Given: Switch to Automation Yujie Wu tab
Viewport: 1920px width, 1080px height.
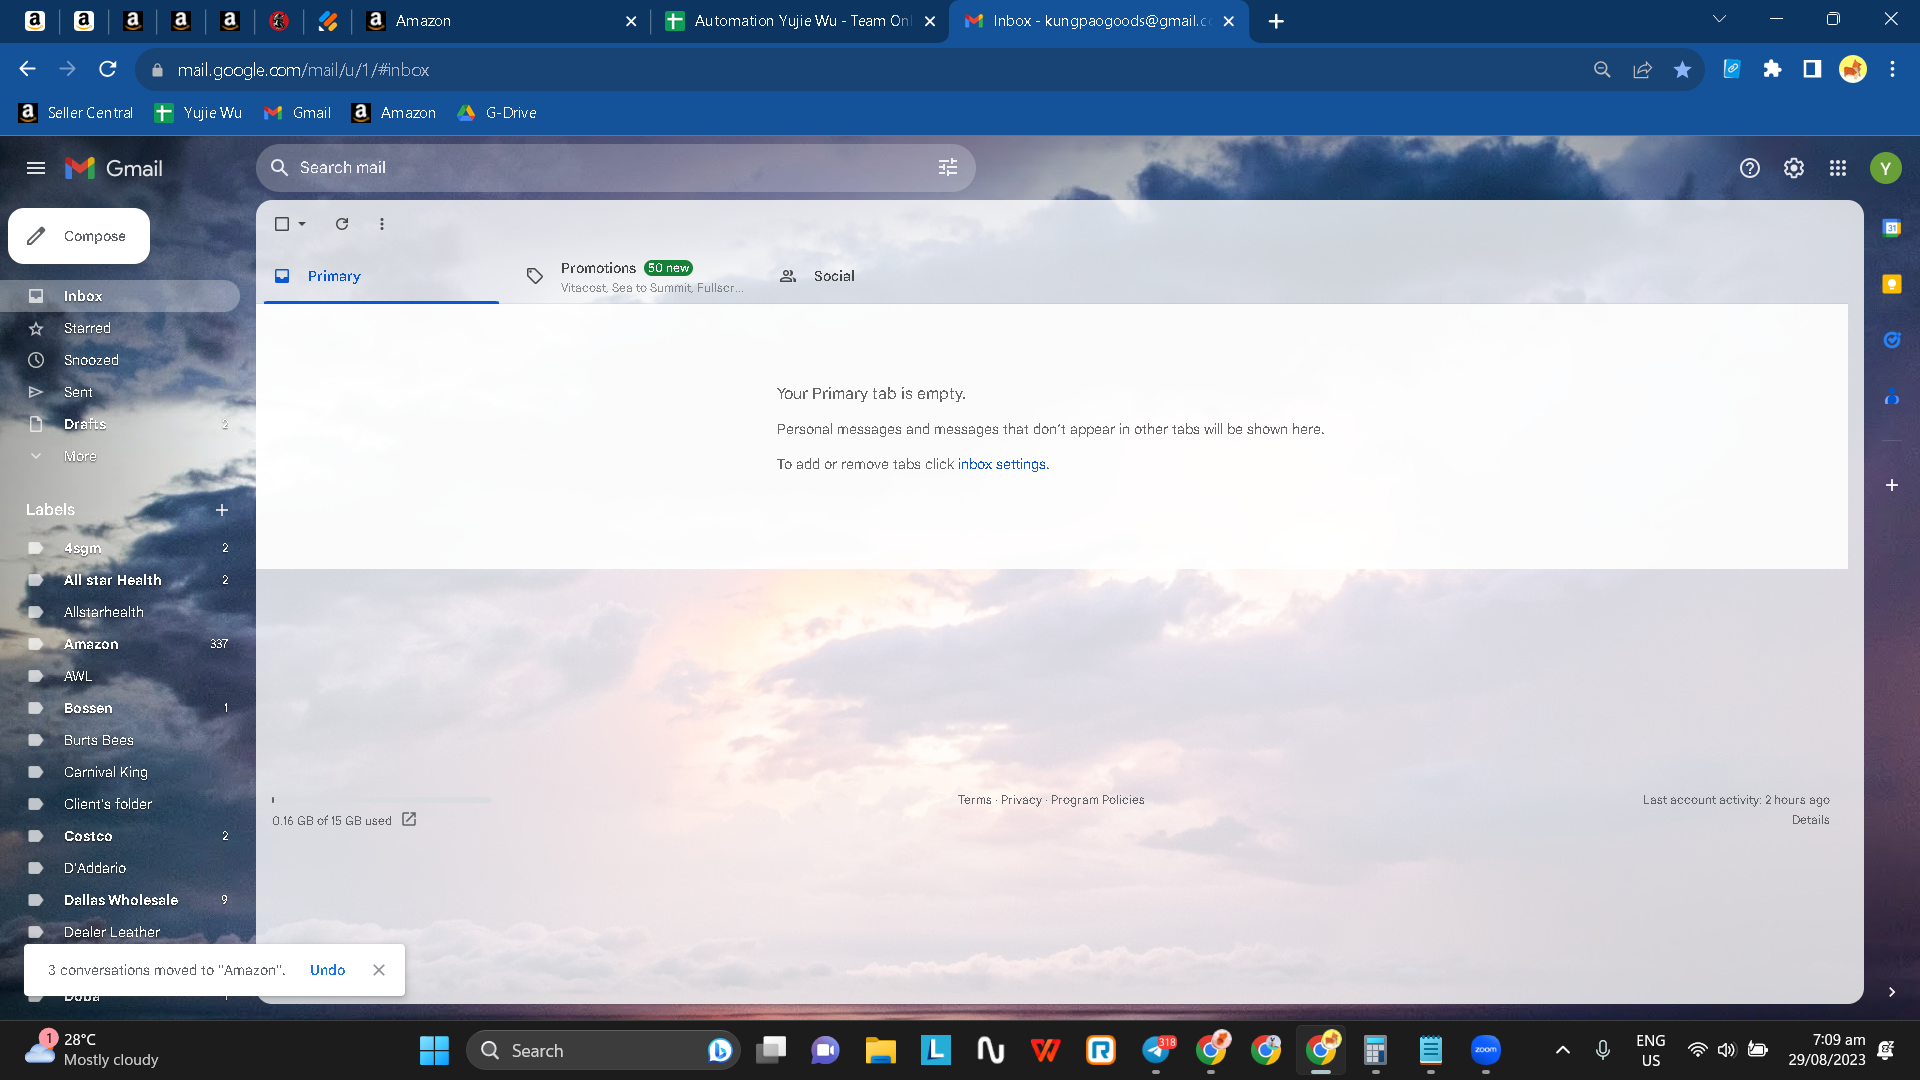Looking at the screenshot, I should pos(801,21).
